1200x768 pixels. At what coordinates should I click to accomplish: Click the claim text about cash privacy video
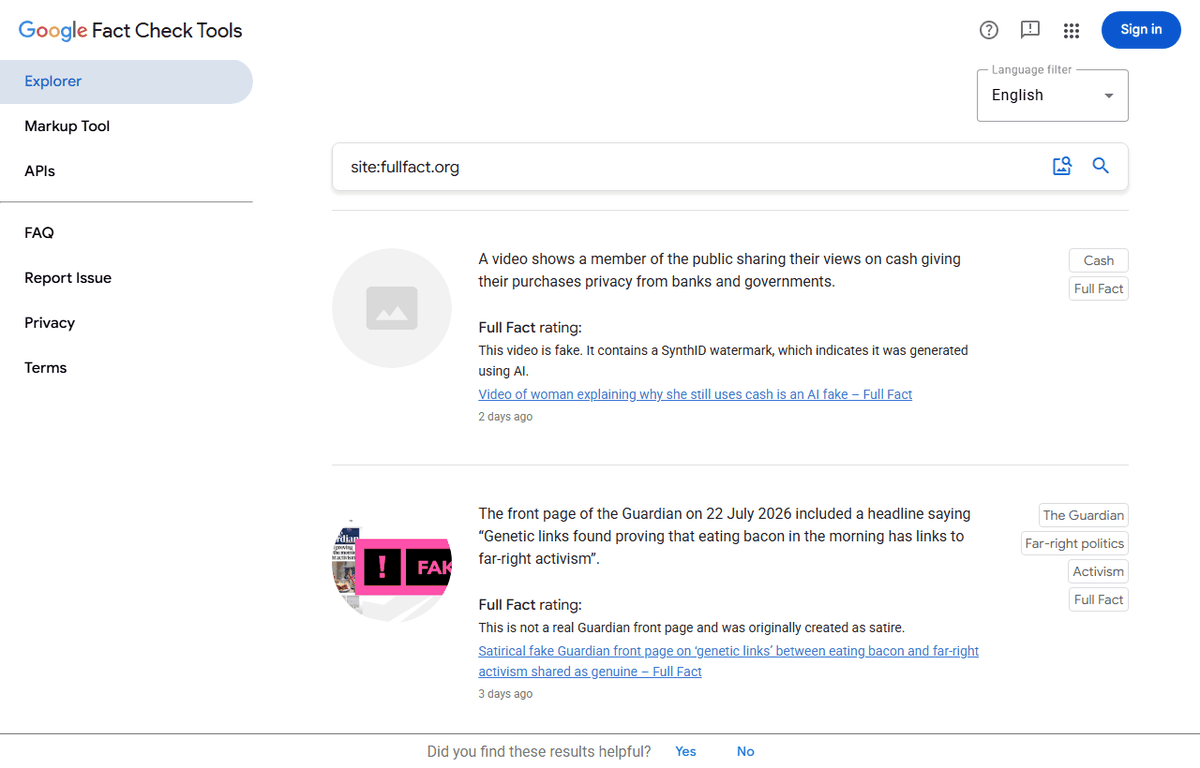(719, 270)
